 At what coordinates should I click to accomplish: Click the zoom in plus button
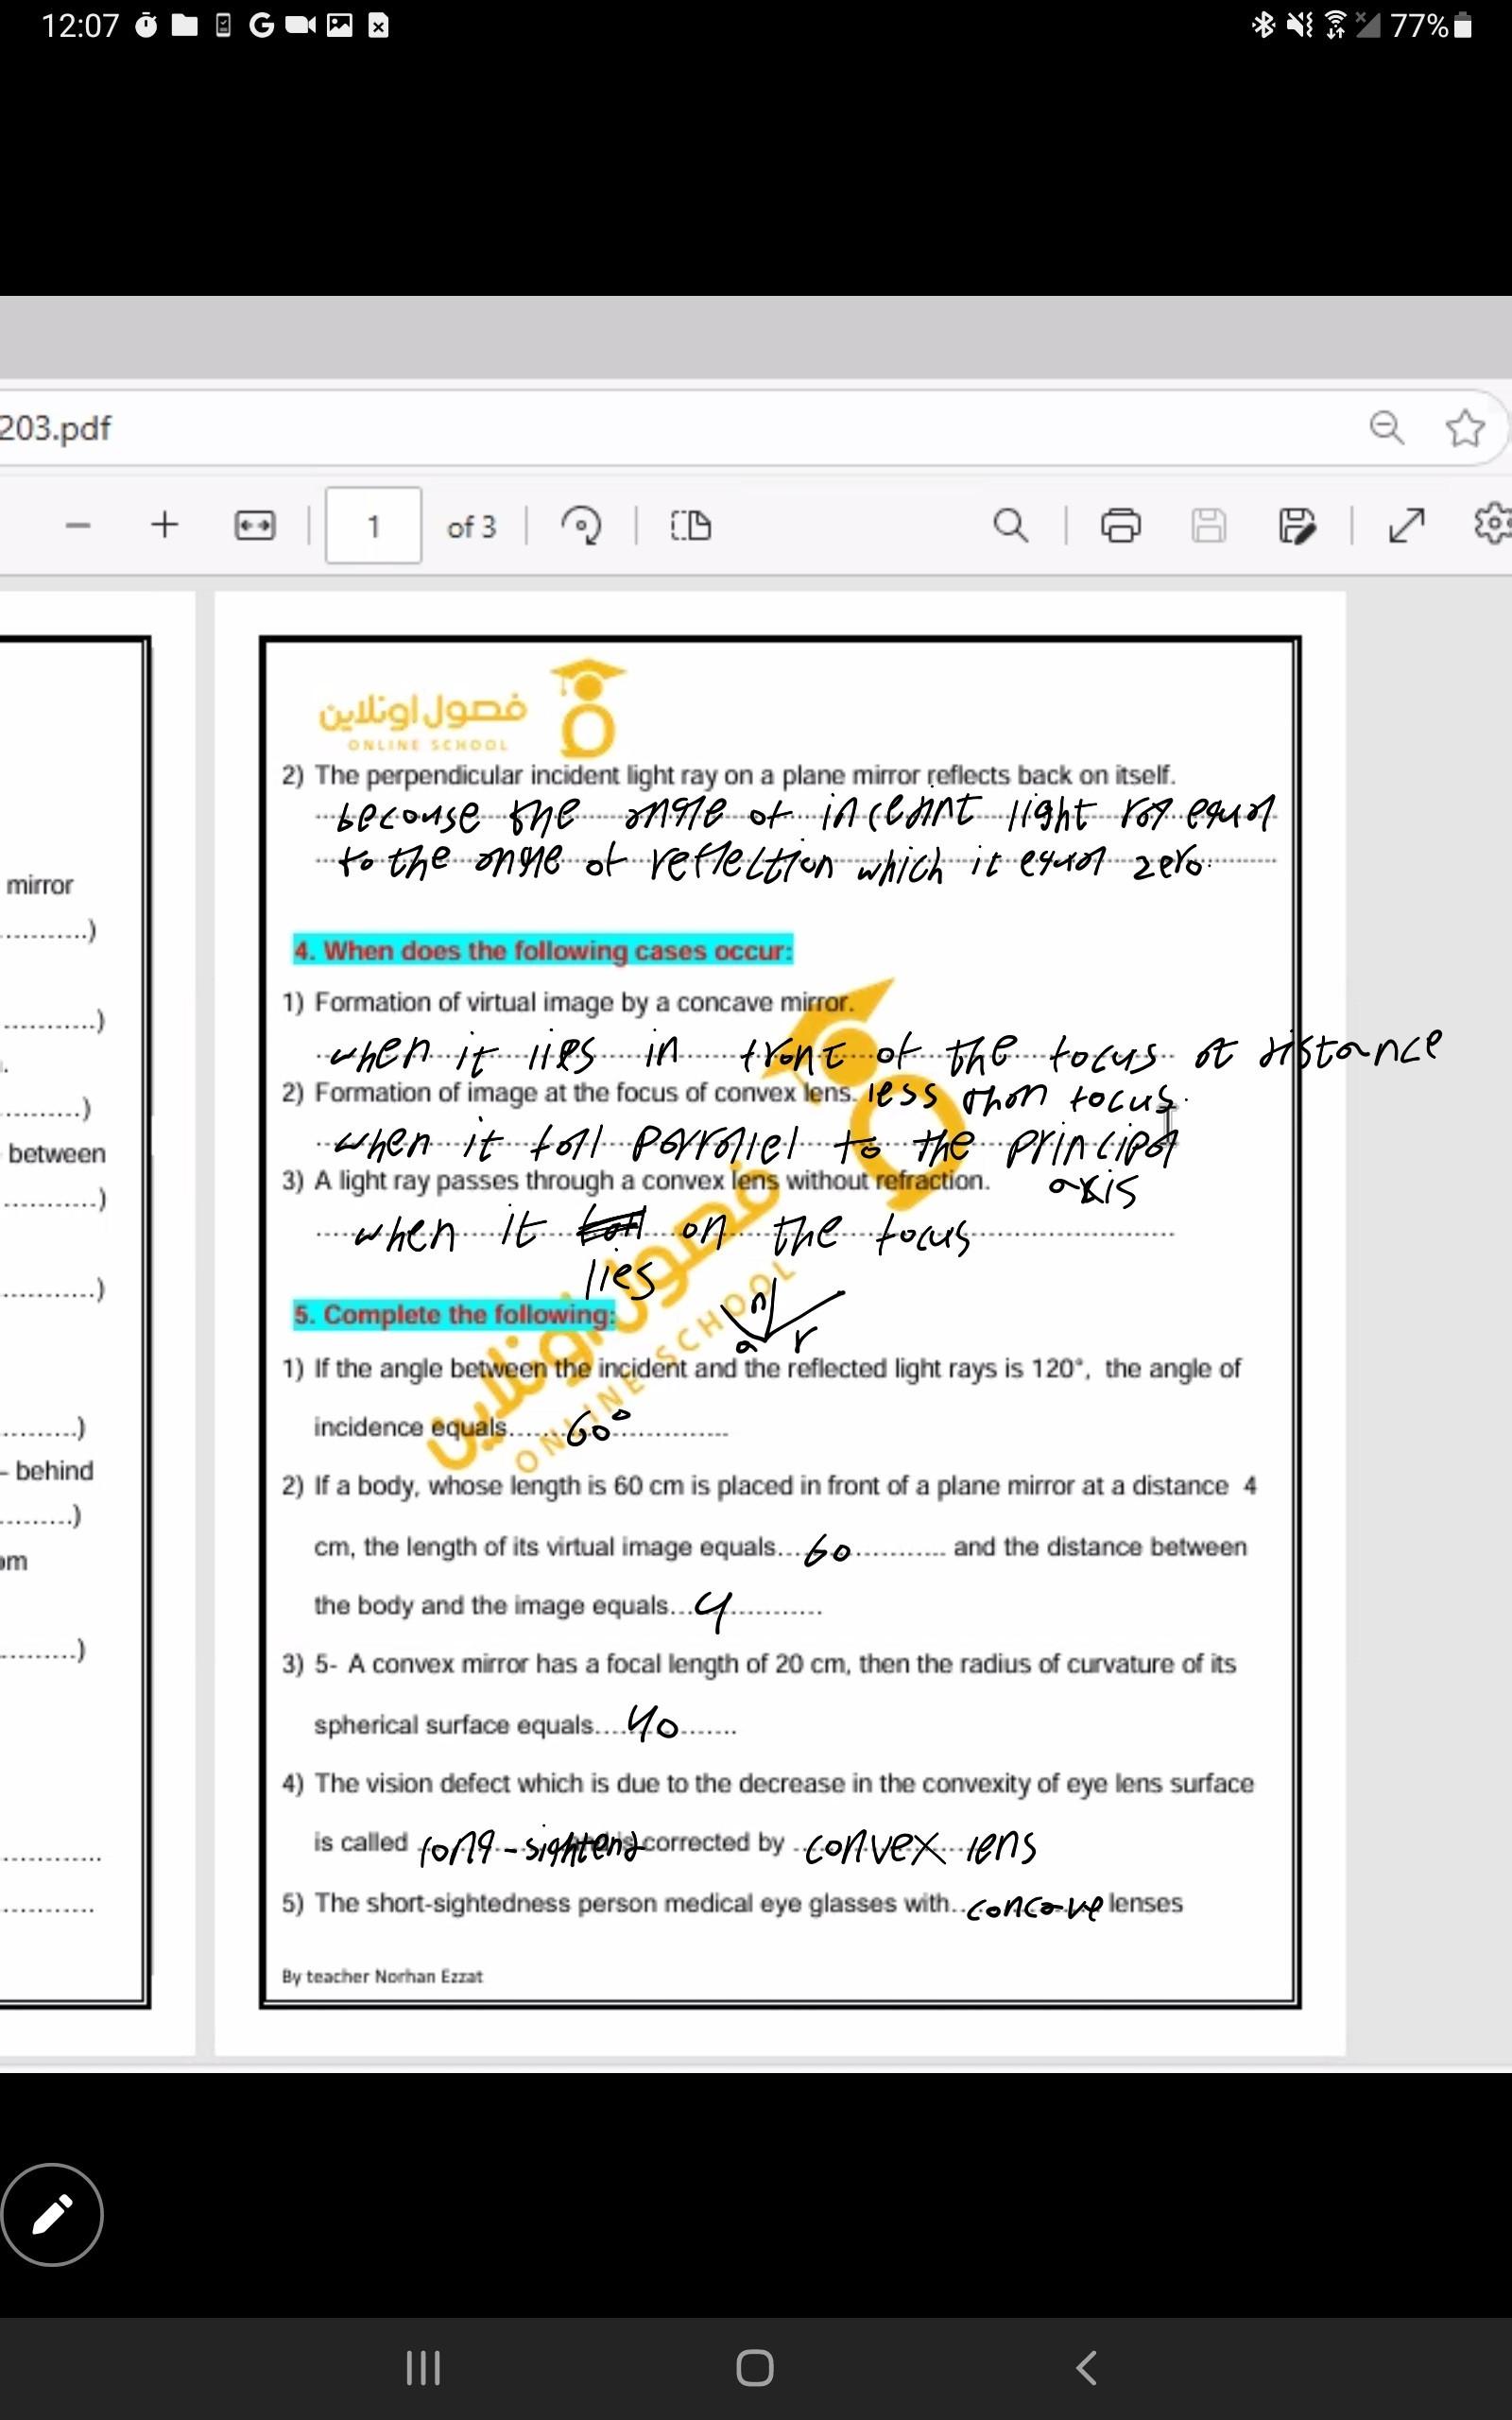pyautogui.click(x=165, y=525)
